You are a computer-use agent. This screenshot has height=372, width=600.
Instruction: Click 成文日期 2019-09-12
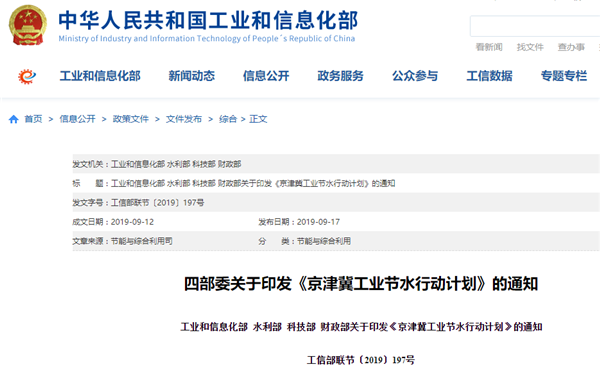(x=113, y=222)
